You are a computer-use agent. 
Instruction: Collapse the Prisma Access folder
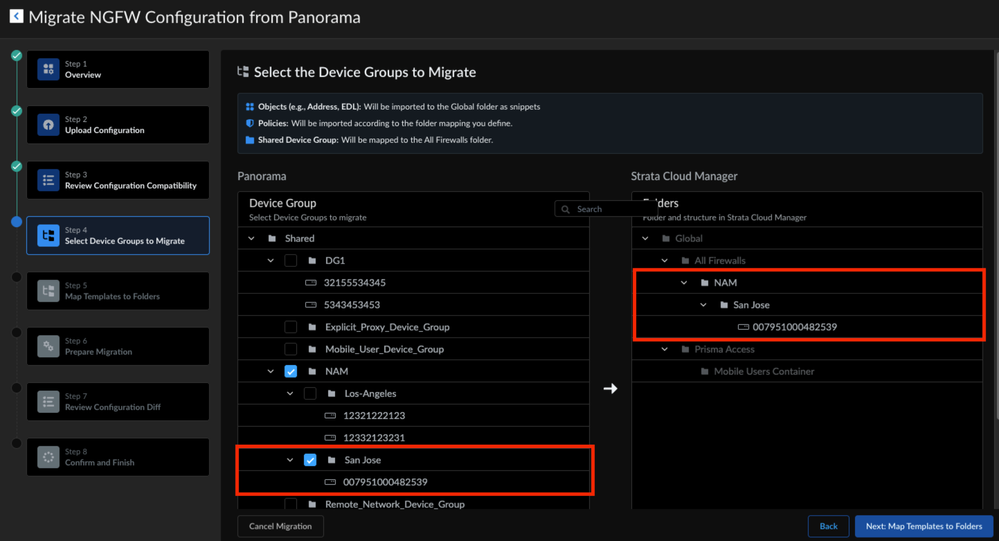point(665,349)
